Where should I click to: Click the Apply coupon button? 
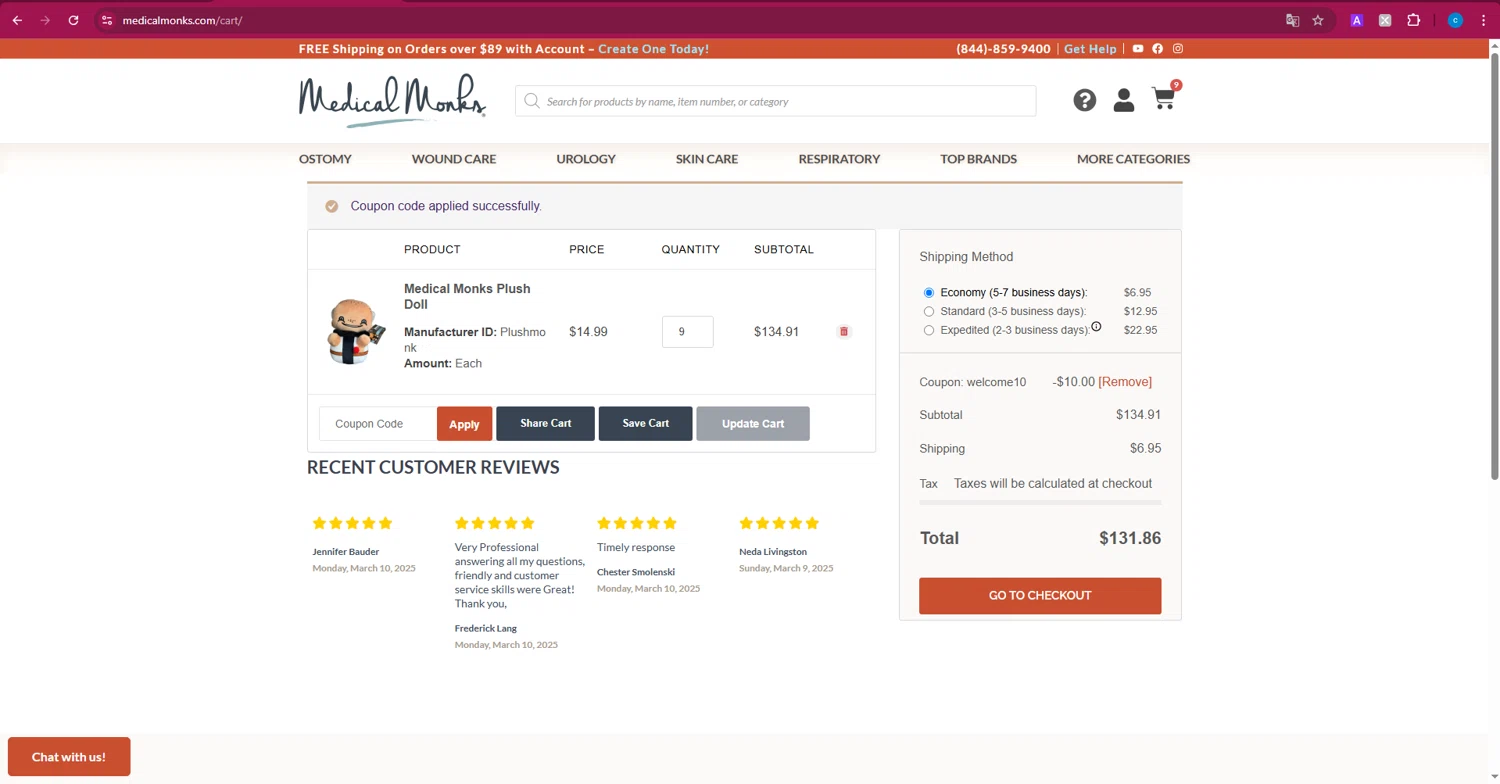coord(464,424)
